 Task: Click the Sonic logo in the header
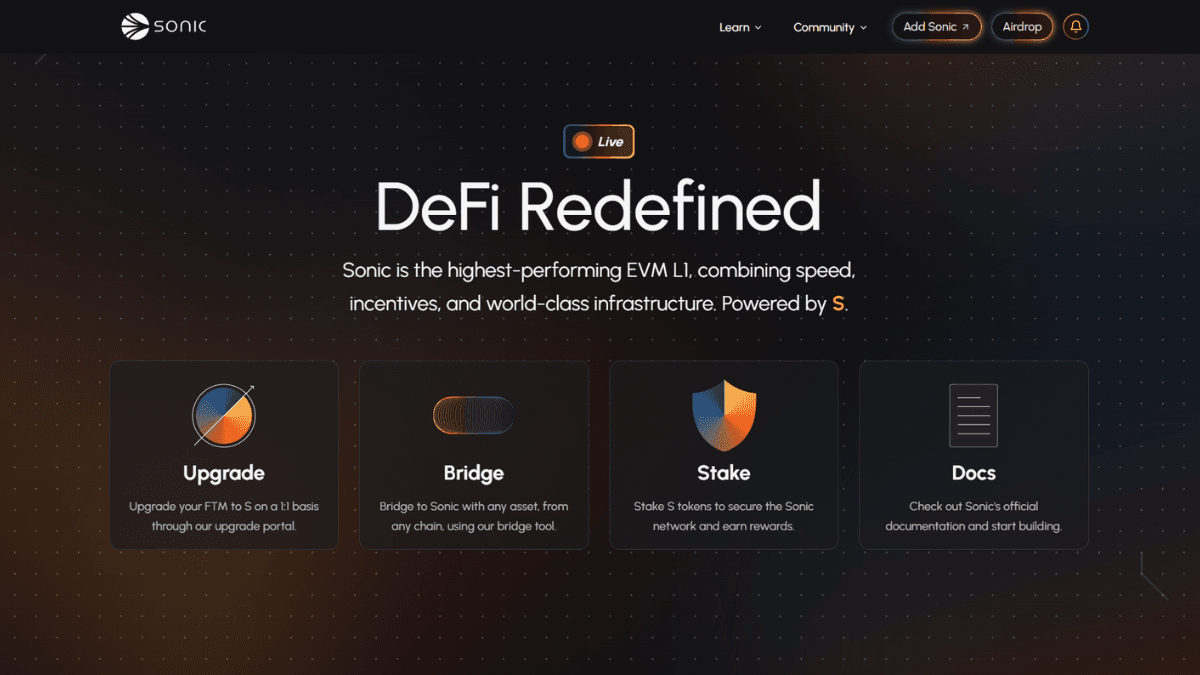coord(164,27)
